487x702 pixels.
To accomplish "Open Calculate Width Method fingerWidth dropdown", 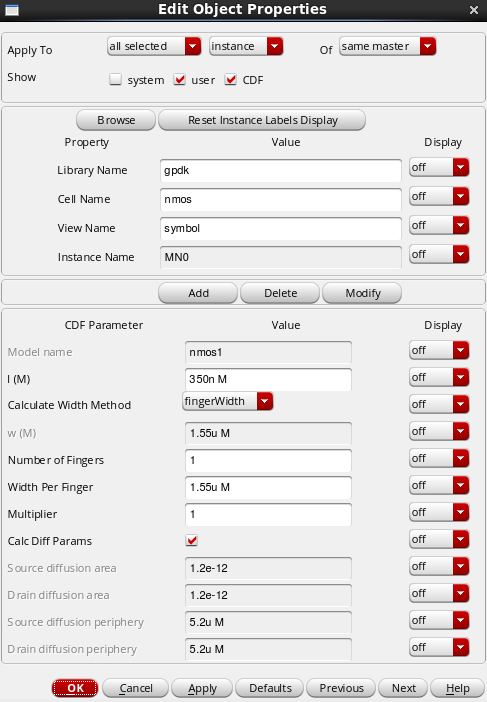I will (228, 401).
